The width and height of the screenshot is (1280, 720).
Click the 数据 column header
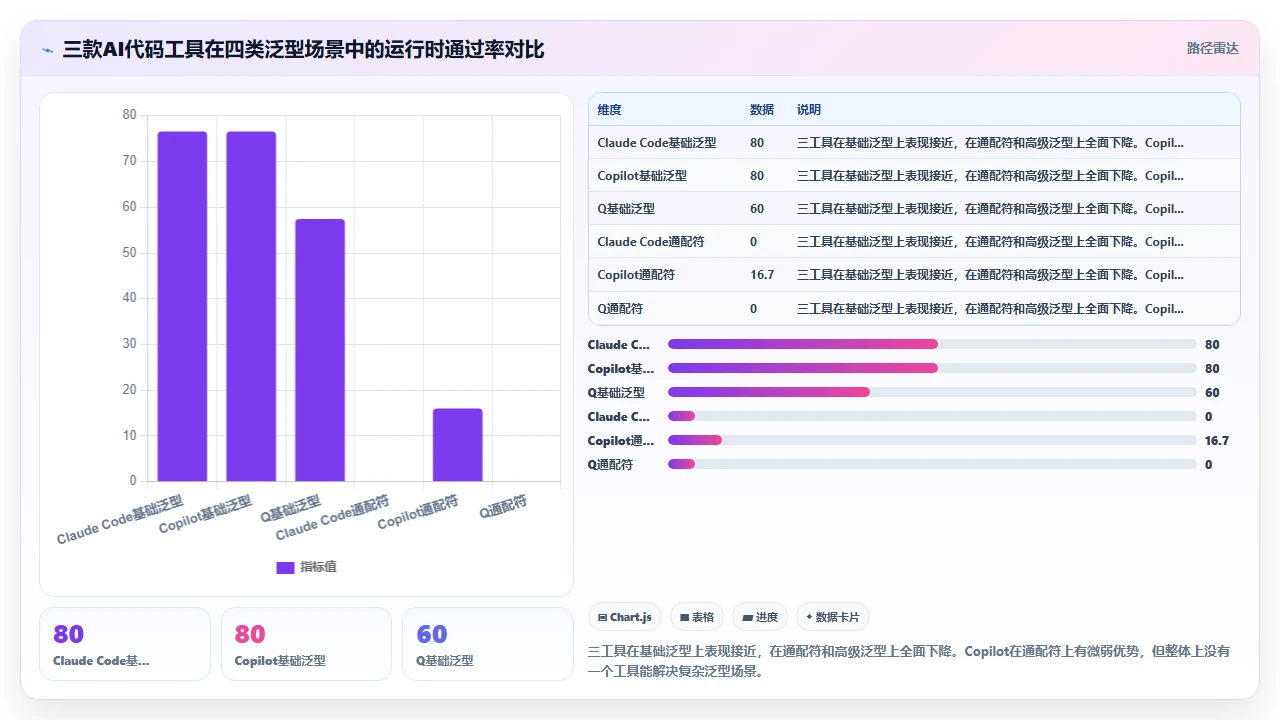point(762,110)
